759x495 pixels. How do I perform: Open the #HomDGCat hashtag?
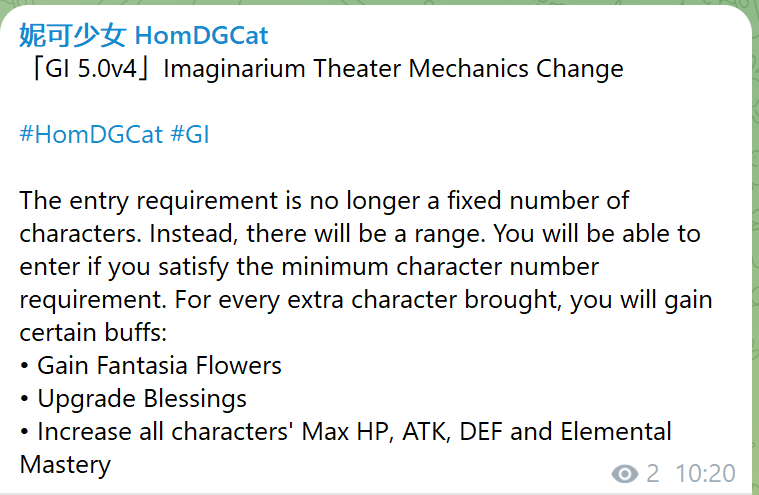click(x=91, y=135)
